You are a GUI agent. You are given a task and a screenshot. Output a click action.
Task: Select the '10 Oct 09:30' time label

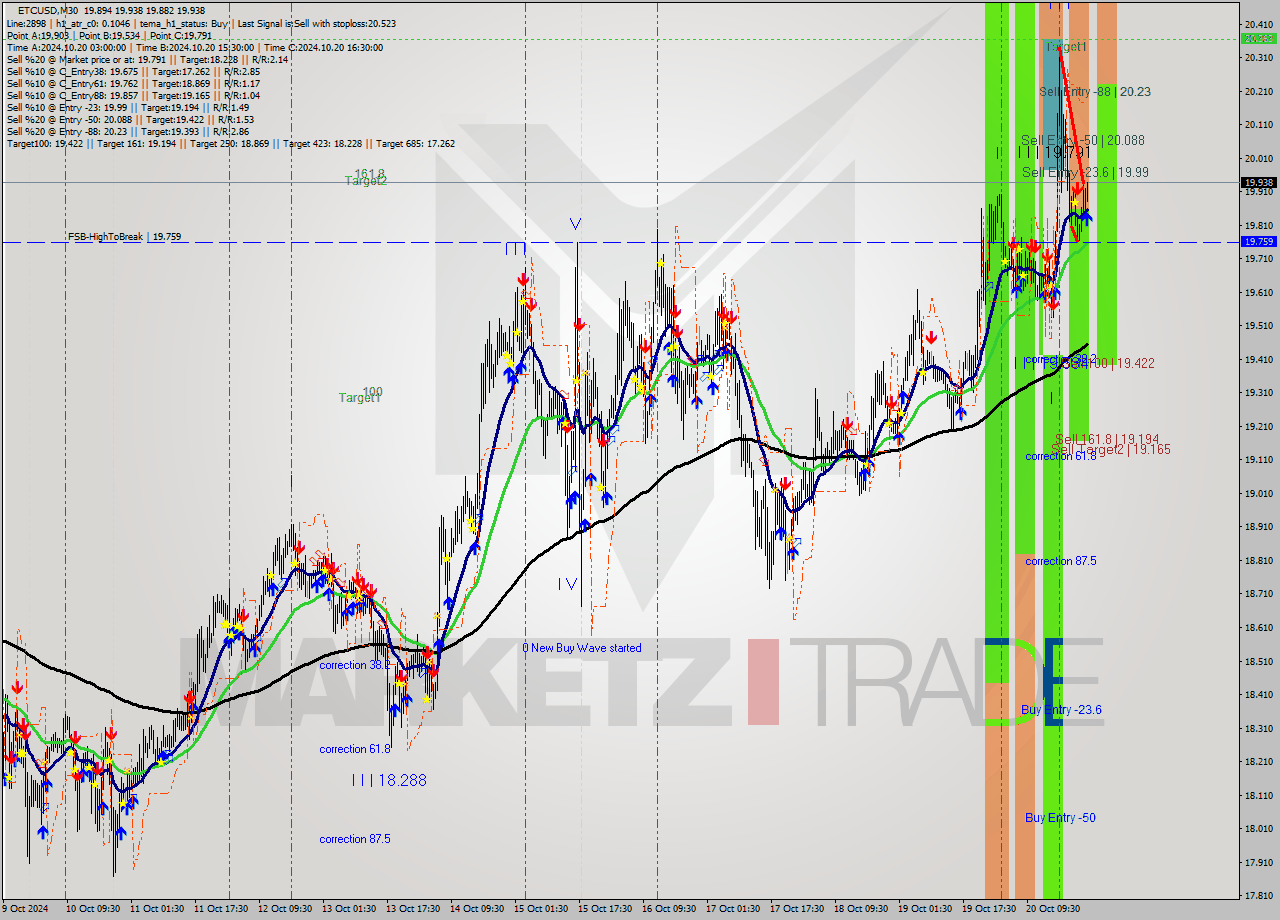click(x=93, y=909)
